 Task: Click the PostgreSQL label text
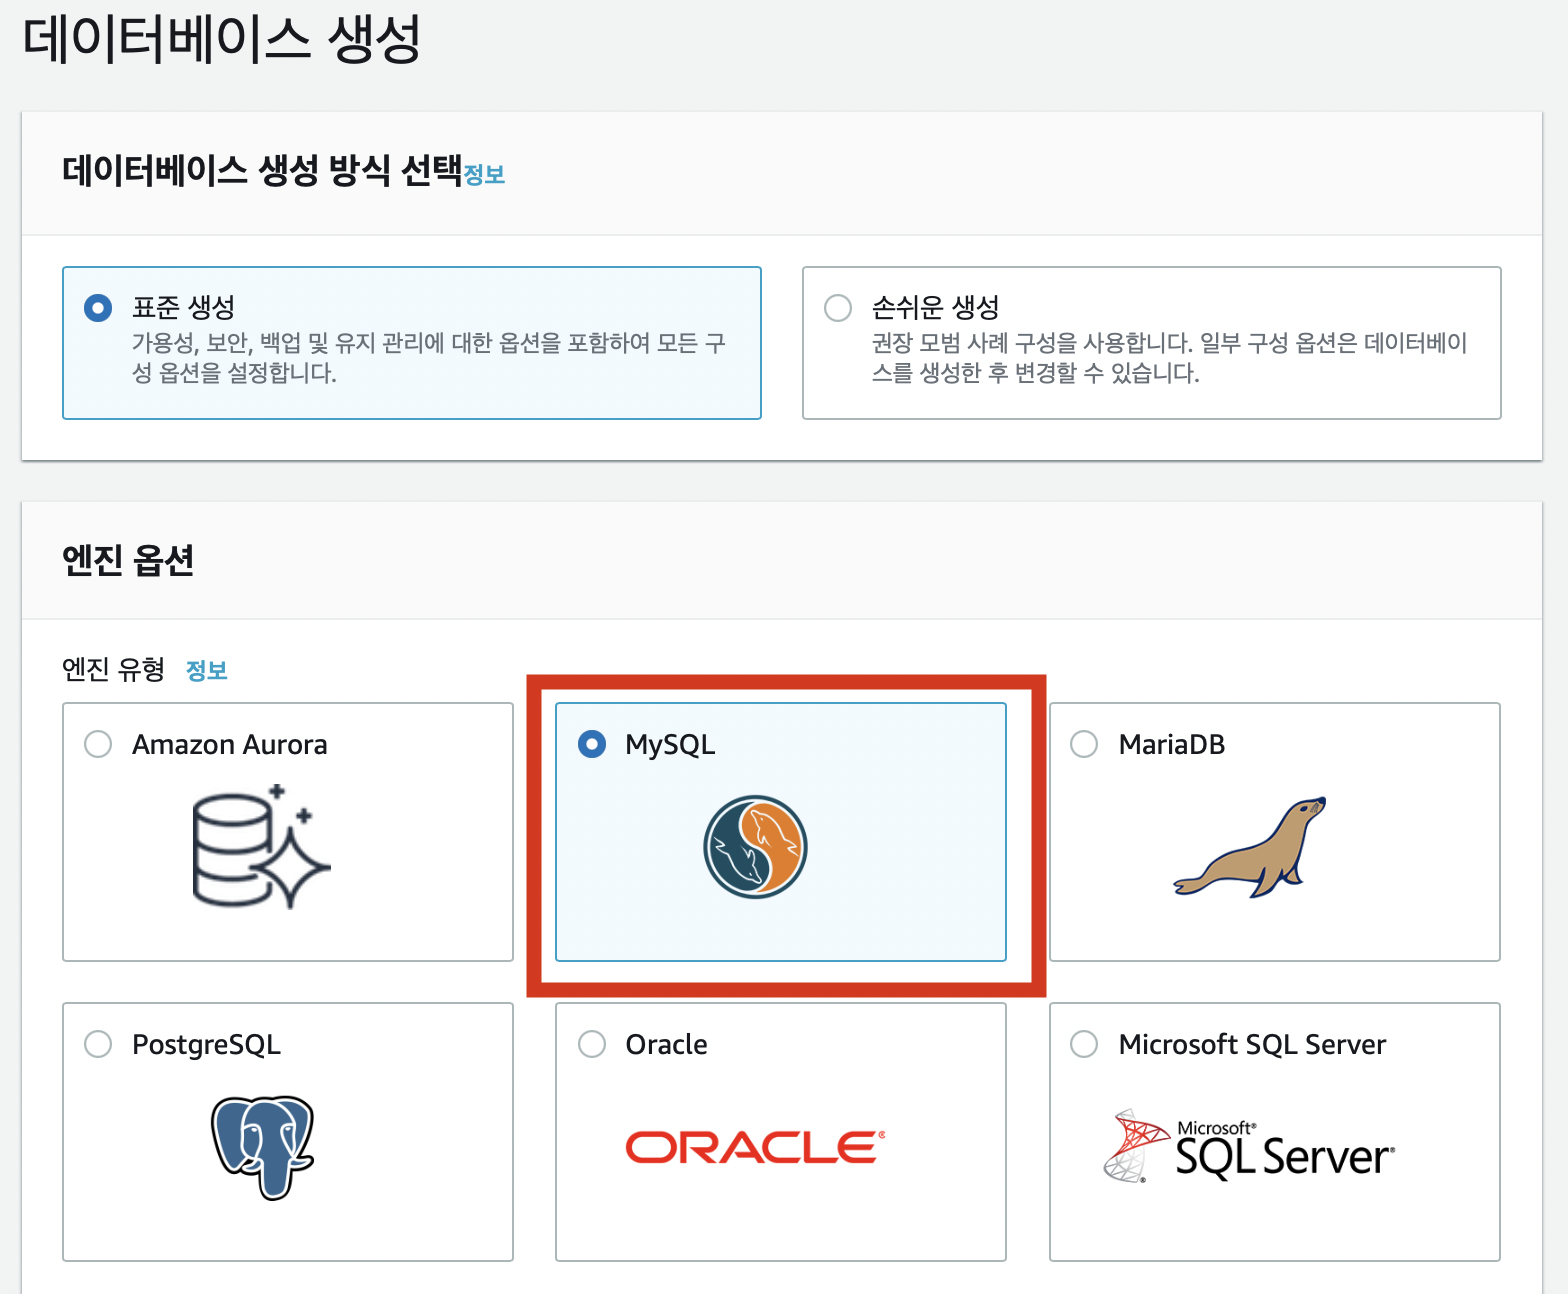[207, 1045]
